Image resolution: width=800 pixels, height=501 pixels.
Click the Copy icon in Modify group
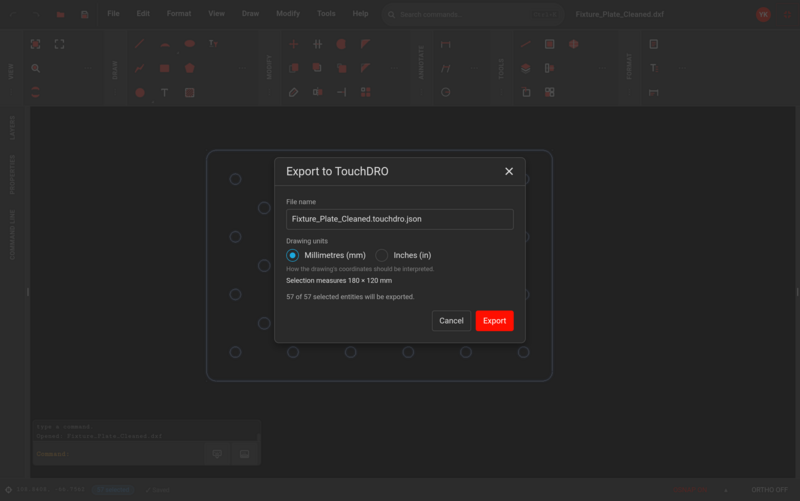click(x=293, y=68)
